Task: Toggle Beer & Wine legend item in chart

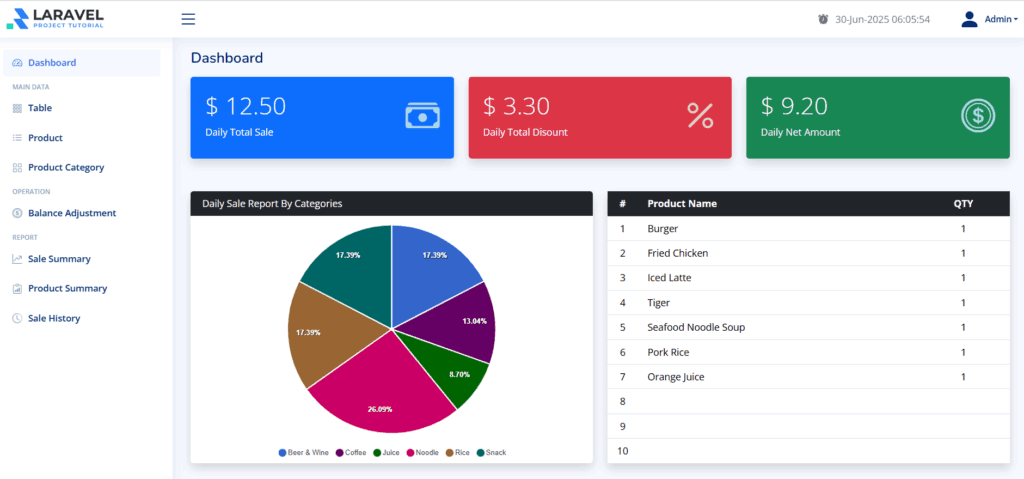Action: coord(304,453)
